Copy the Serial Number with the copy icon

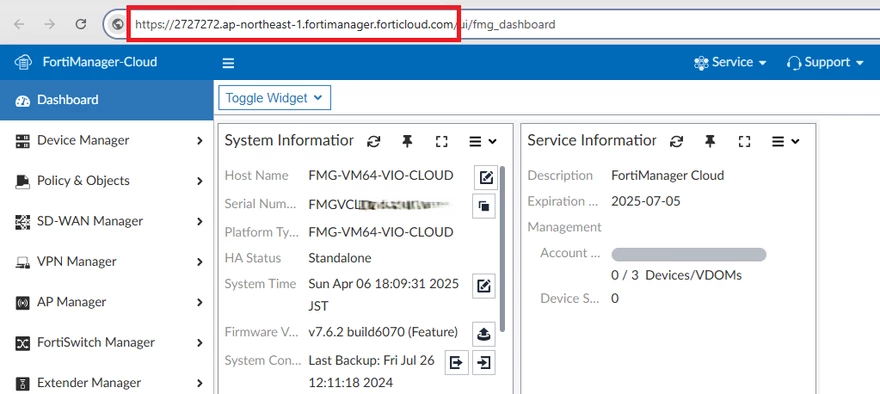point(484,206)
